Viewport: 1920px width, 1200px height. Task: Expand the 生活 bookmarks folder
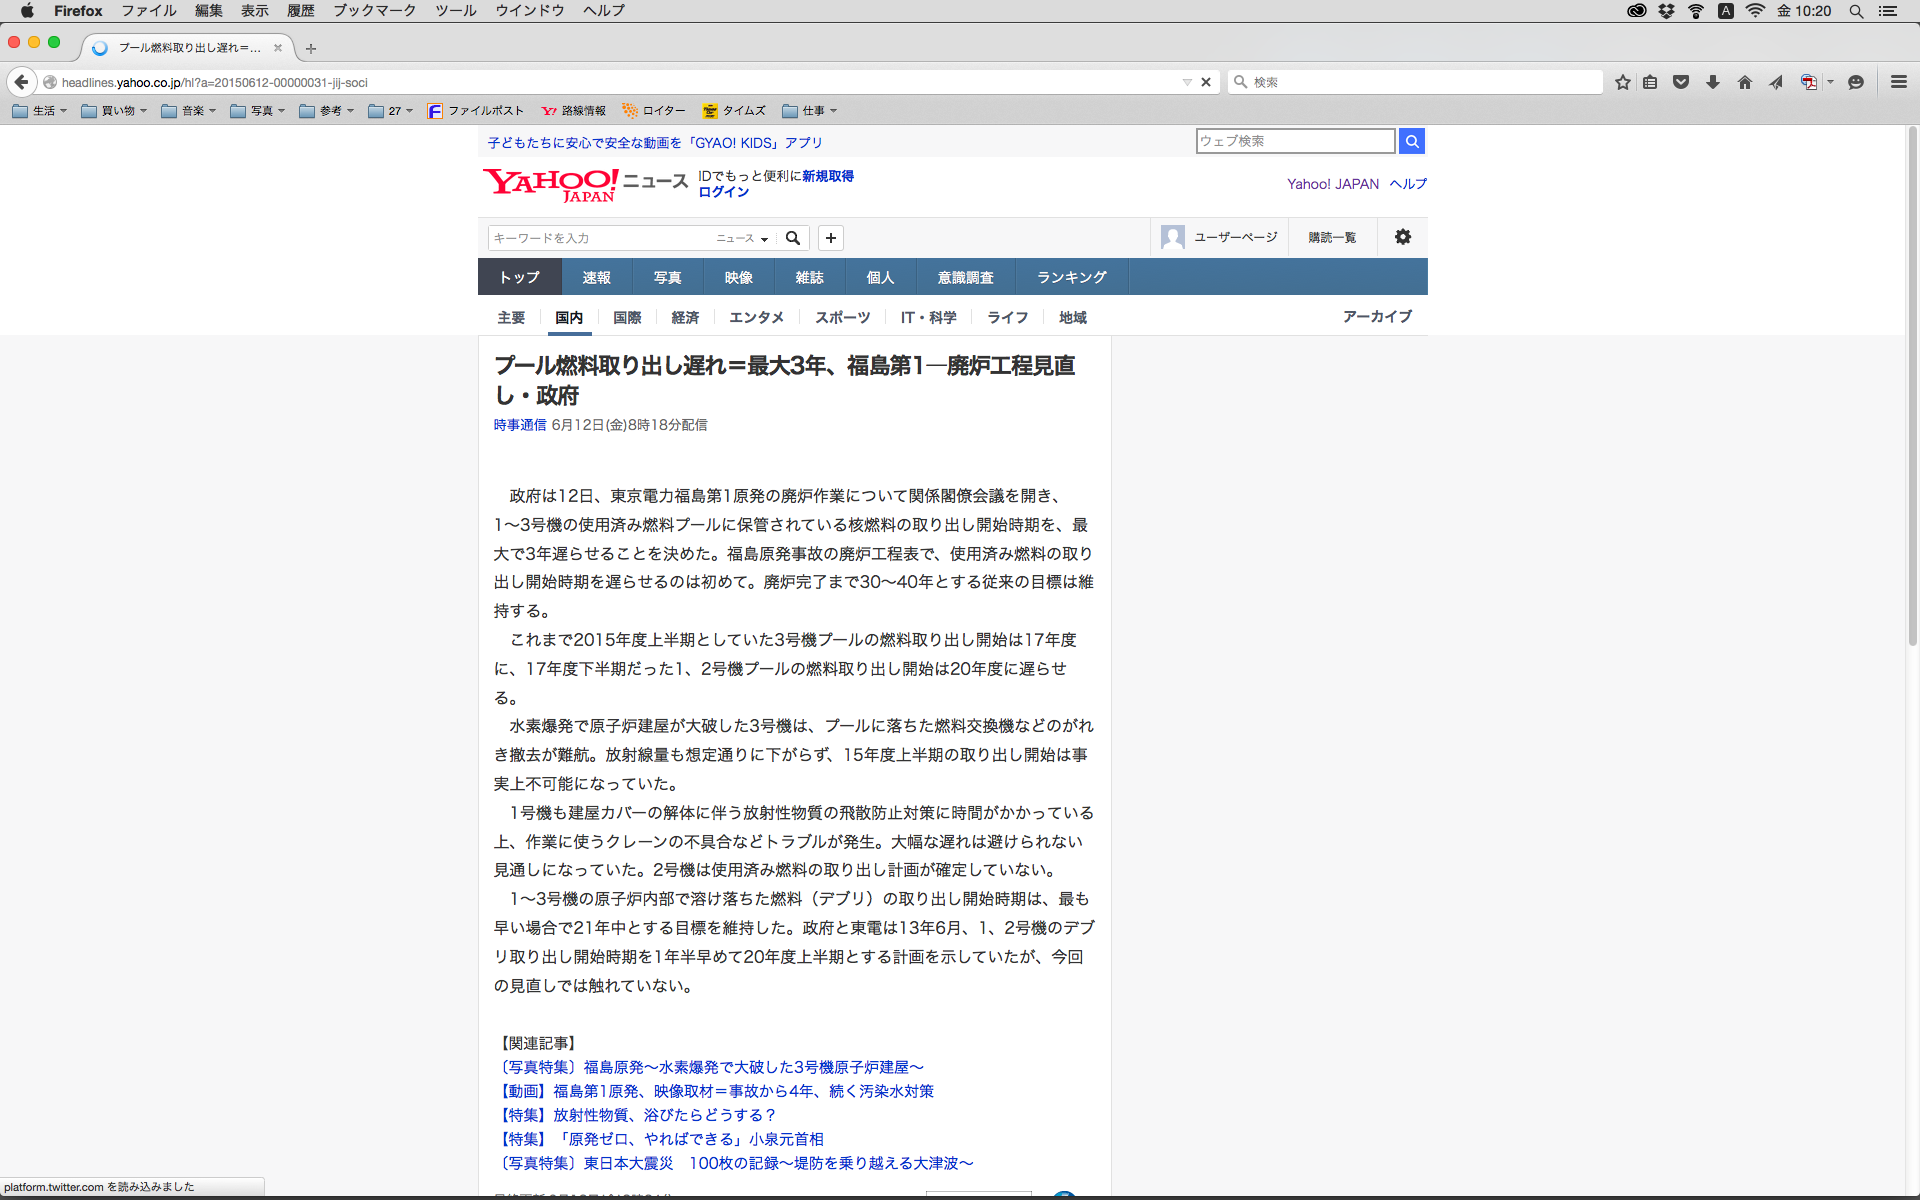pyautogui.click(x=40, y=111)
